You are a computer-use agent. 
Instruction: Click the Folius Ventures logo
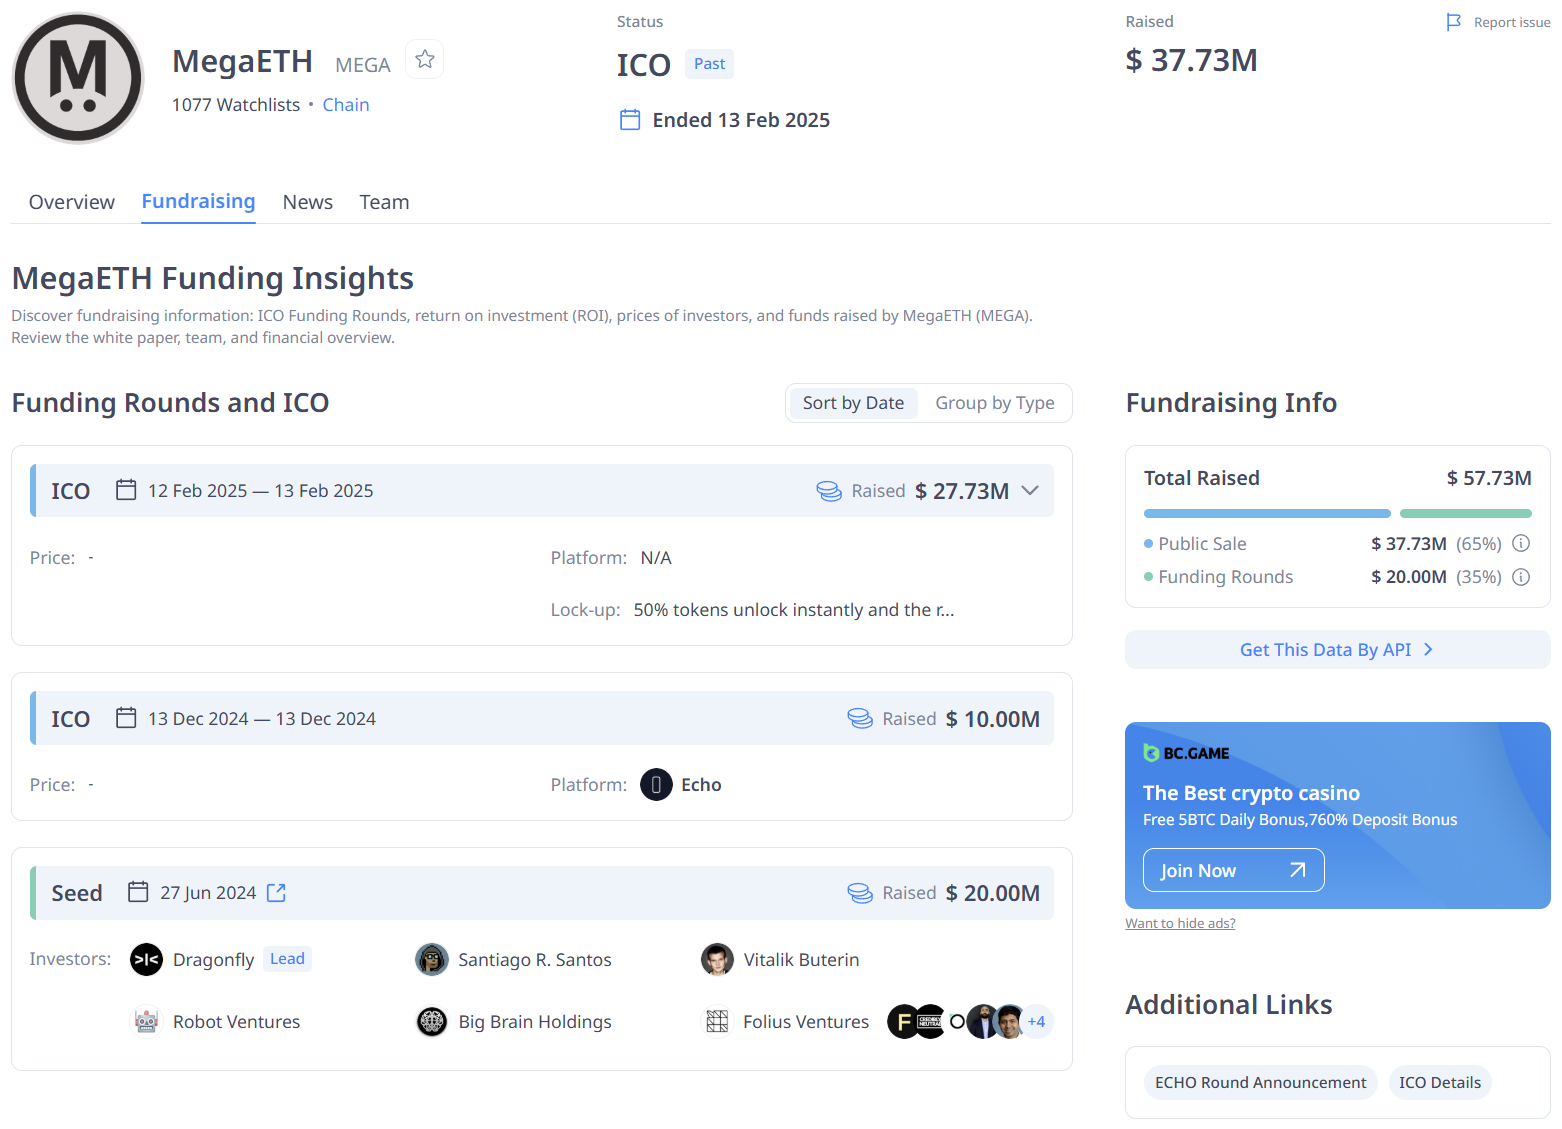(717, 1022)
